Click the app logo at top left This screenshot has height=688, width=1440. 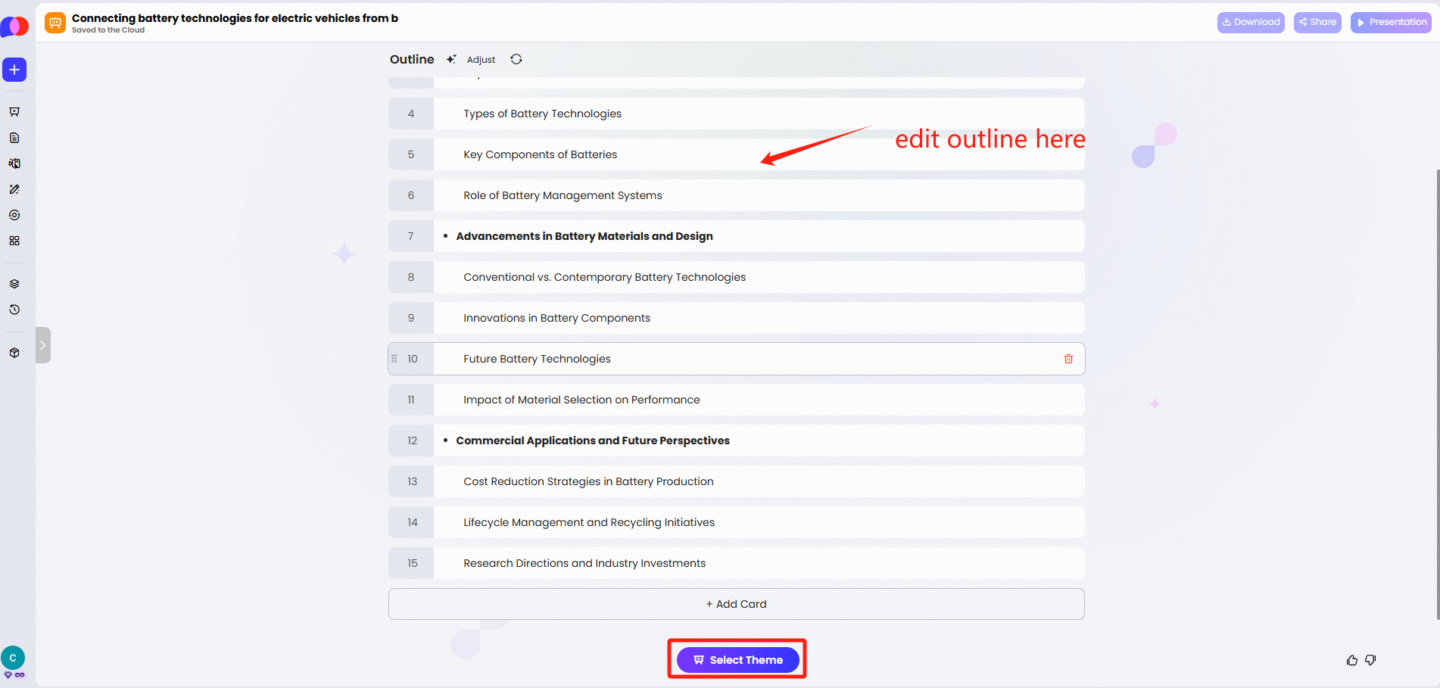[x=14, y=27]
